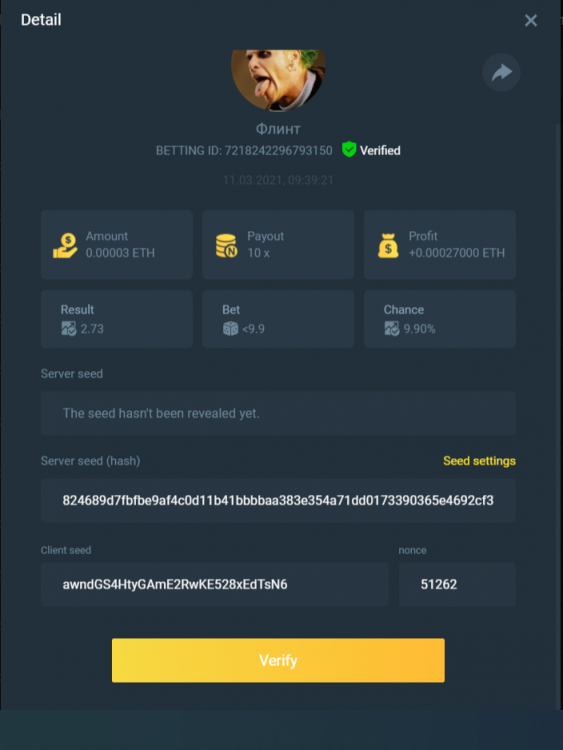Click the Chance icon beside 9.90%

[392, 329]
